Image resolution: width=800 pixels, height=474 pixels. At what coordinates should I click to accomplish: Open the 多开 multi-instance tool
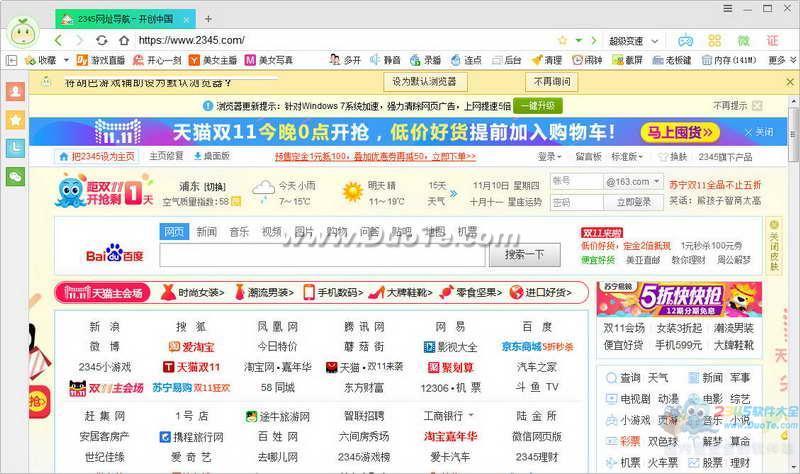345,60
